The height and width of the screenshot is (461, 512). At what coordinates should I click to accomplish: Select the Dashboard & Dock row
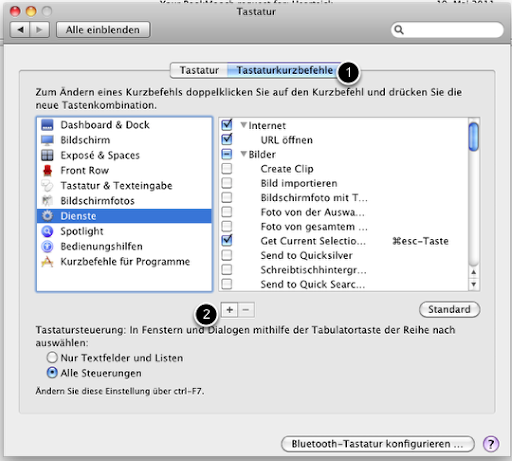[x=124, y=125]
